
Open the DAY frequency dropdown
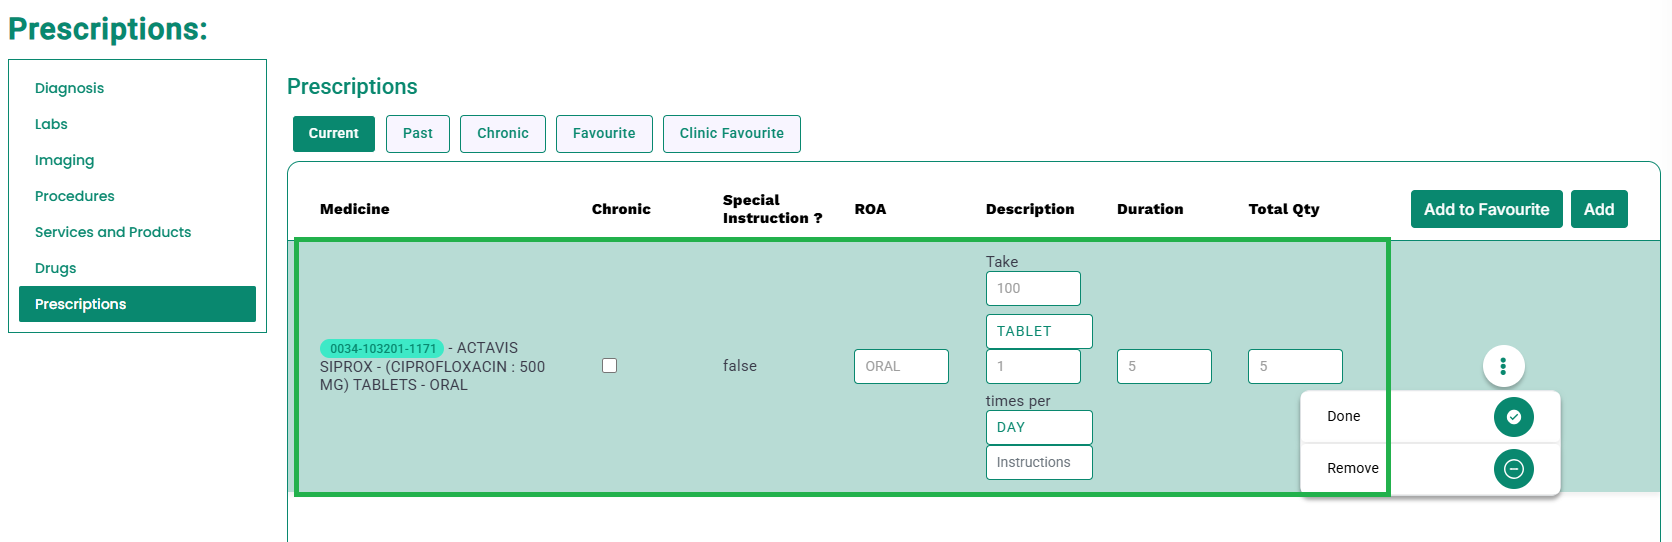click(x=1039, y=427)
